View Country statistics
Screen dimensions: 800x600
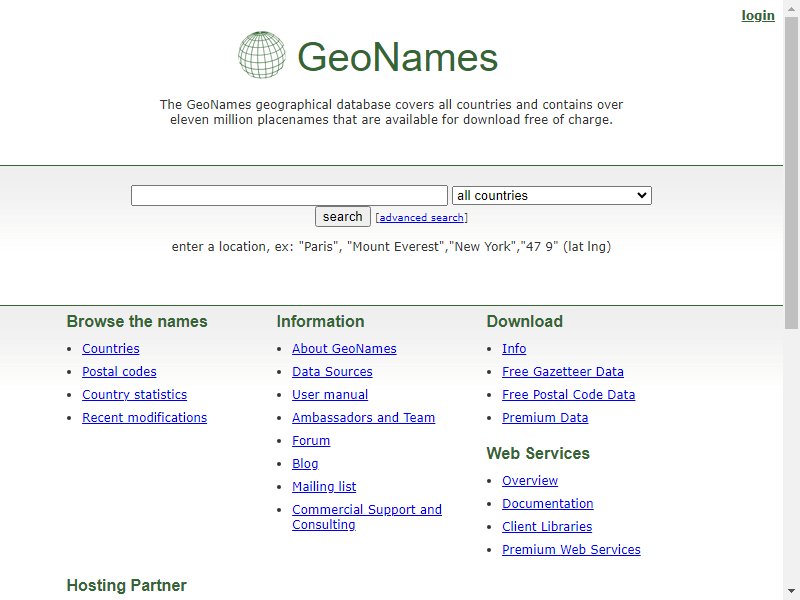(x=135, y=394)
